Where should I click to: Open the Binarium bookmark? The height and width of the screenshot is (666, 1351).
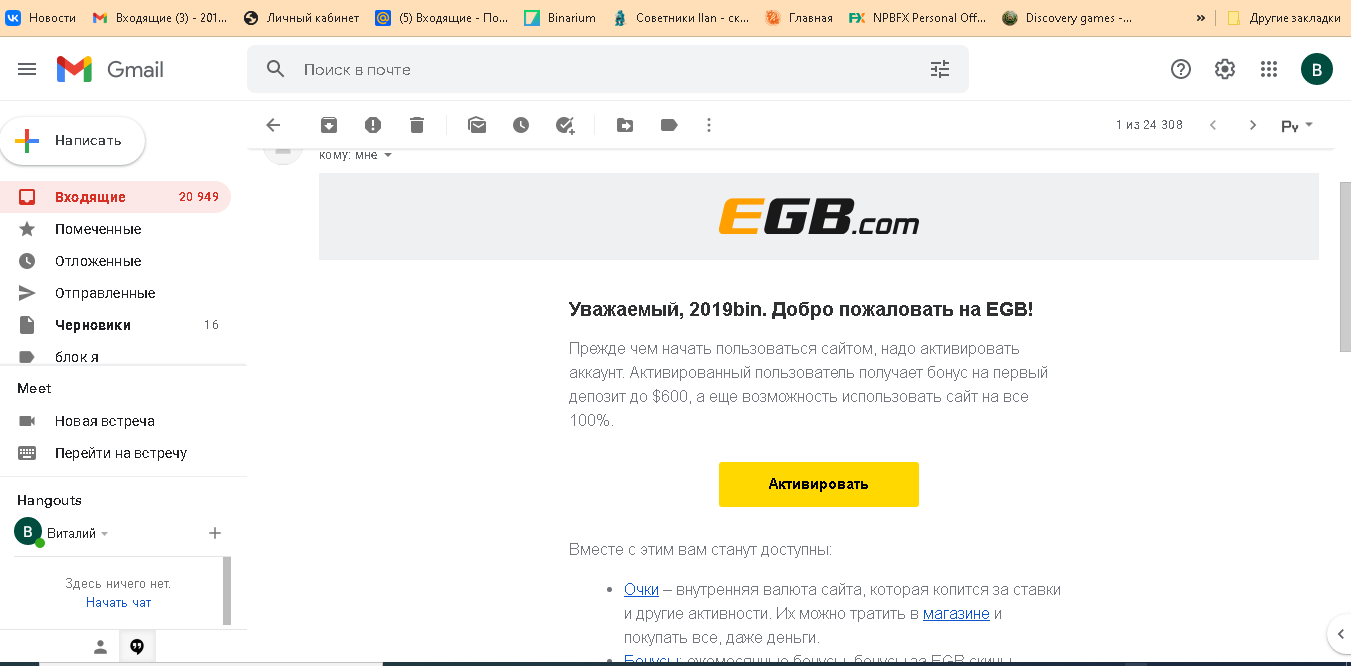coord(560,18)
